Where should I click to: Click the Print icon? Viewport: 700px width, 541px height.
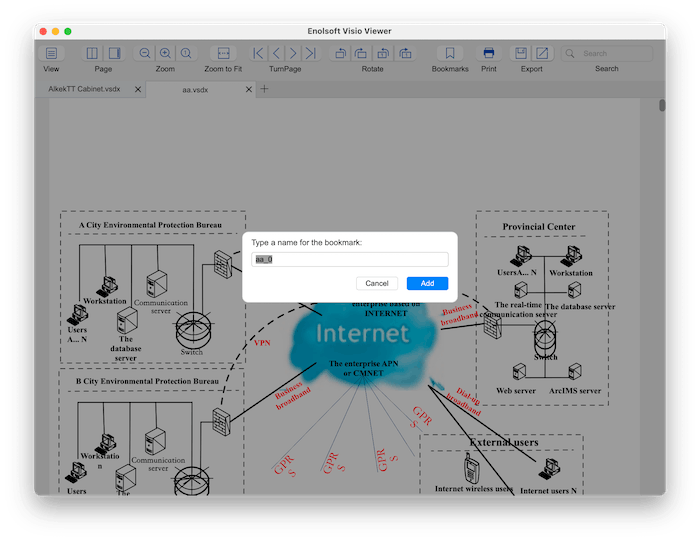489,53
